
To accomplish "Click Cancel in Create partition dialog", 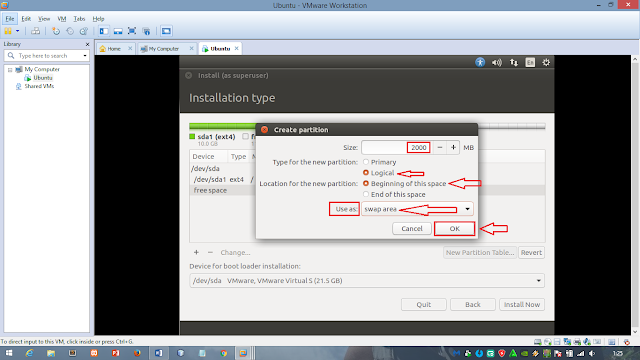I will 412,229.
